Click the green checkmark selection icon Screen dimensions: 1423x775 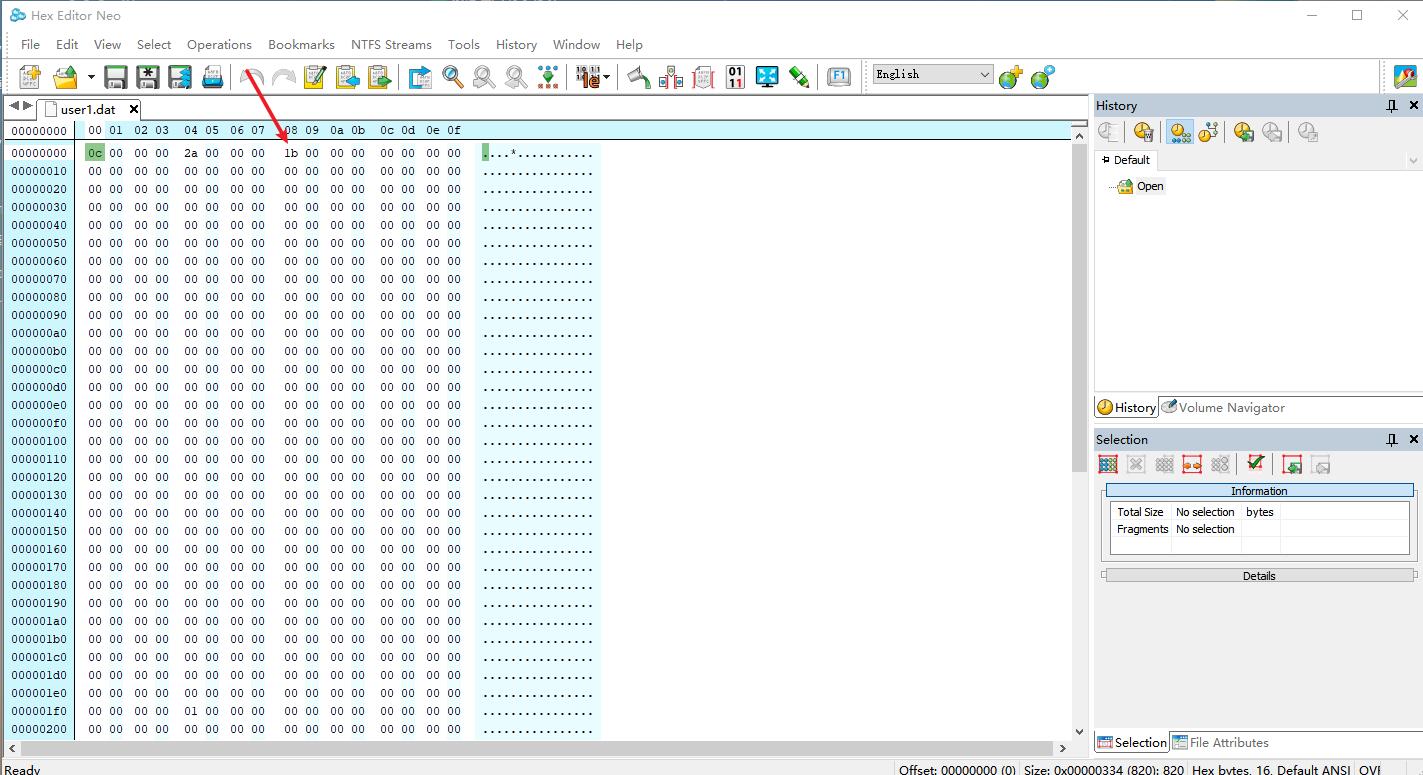coord(1256,463)
